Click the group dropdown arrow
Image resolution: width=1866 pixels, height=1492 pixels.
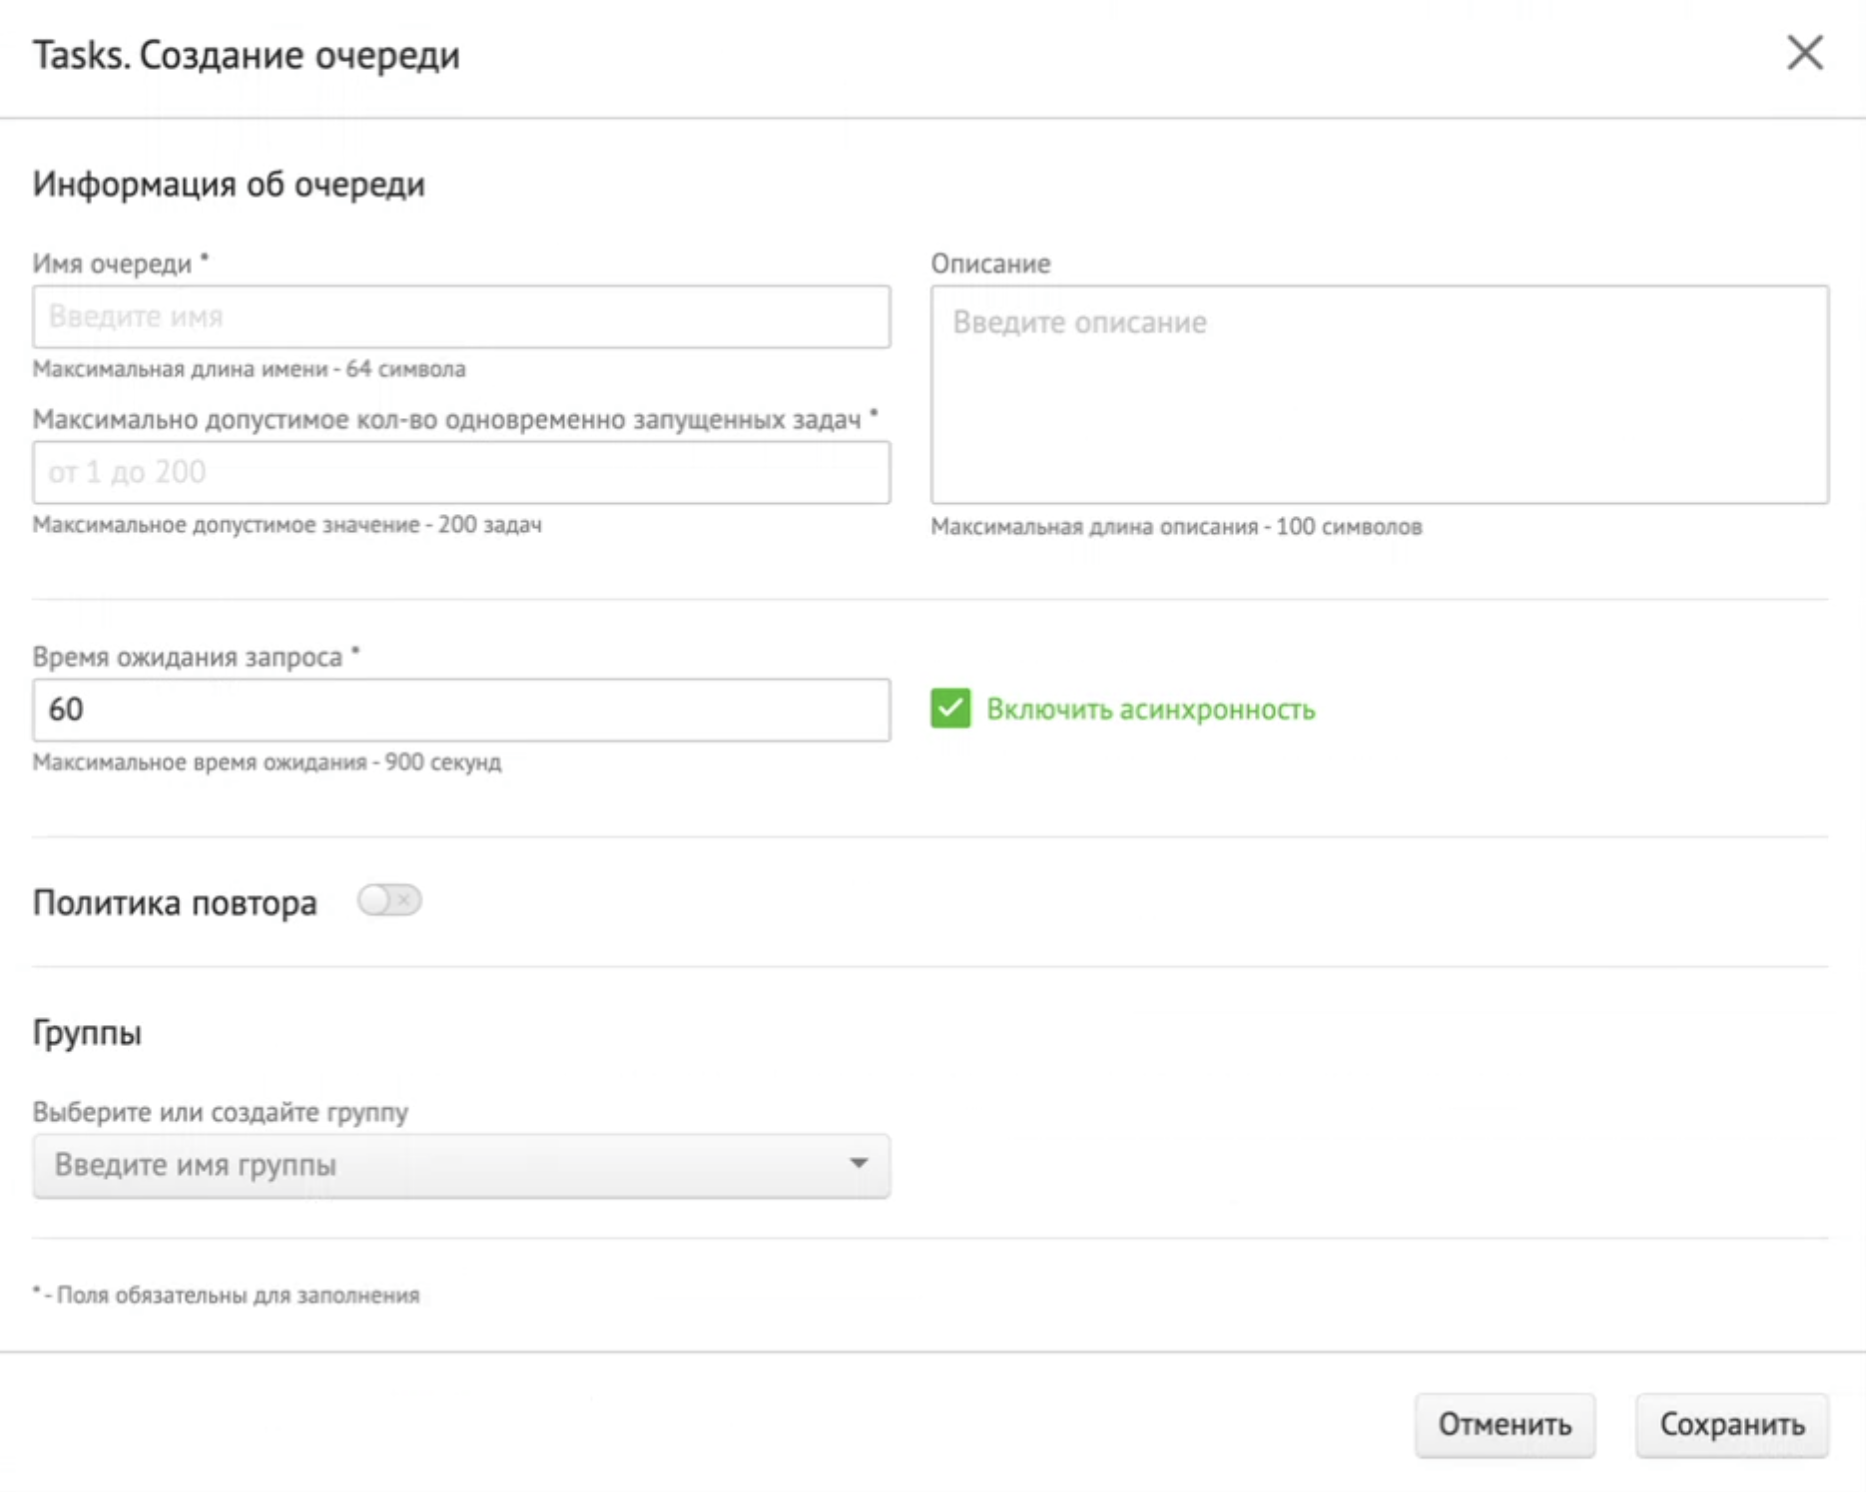pyautogui.click(x=858, y=1164)
